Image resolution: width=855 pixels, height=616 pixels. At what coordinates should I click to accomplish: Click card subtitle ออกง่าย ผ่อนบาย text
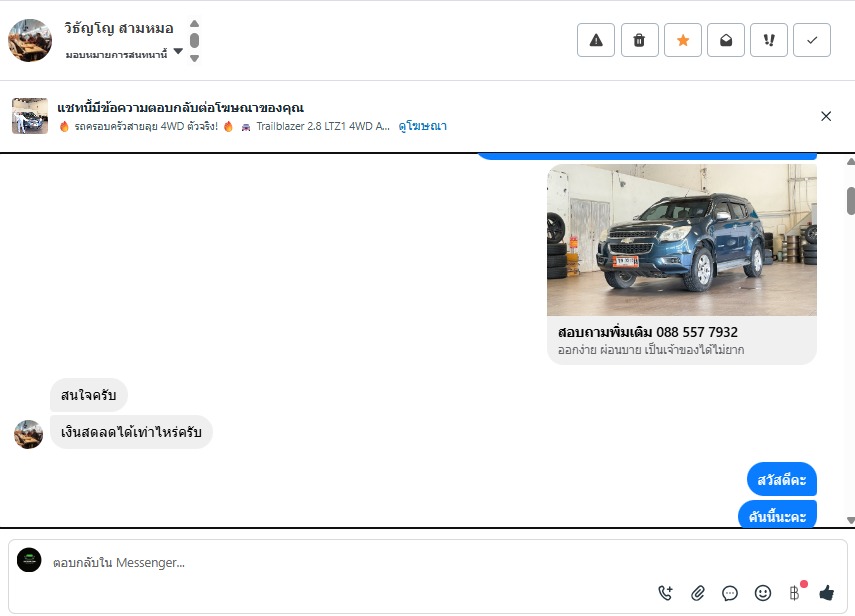click(x=651, y=349)
